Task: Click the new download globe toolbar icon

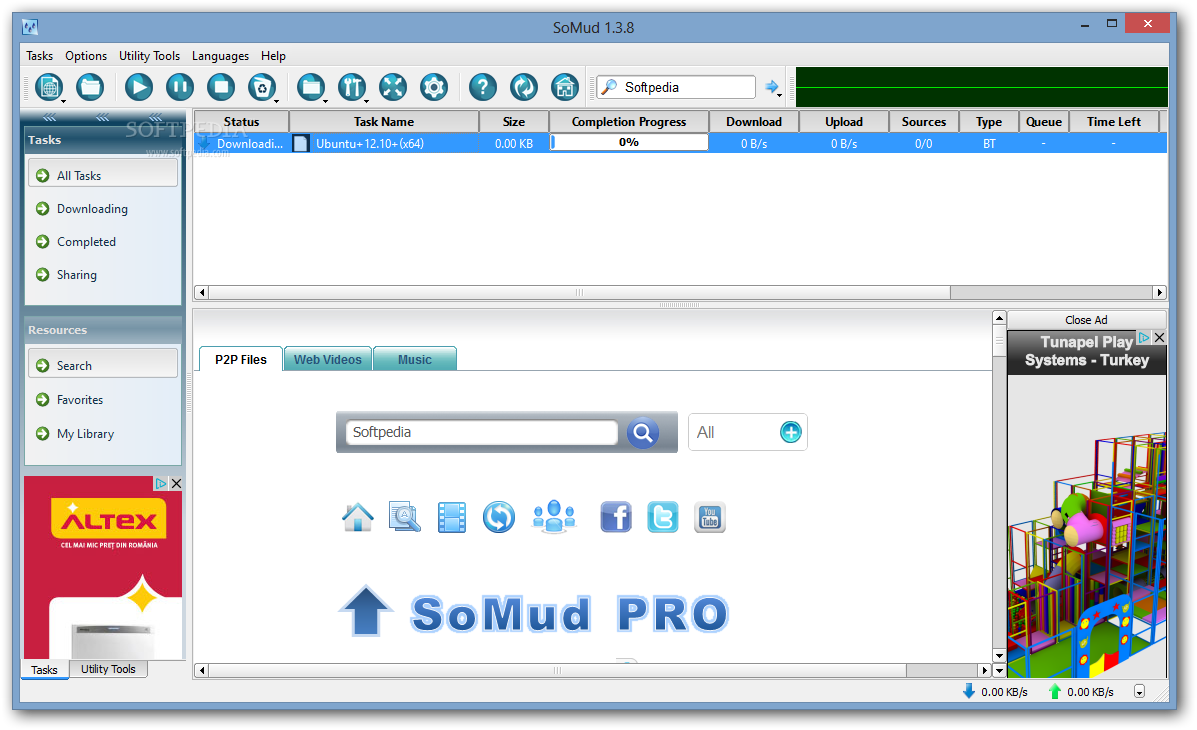Action: point(48,87)
